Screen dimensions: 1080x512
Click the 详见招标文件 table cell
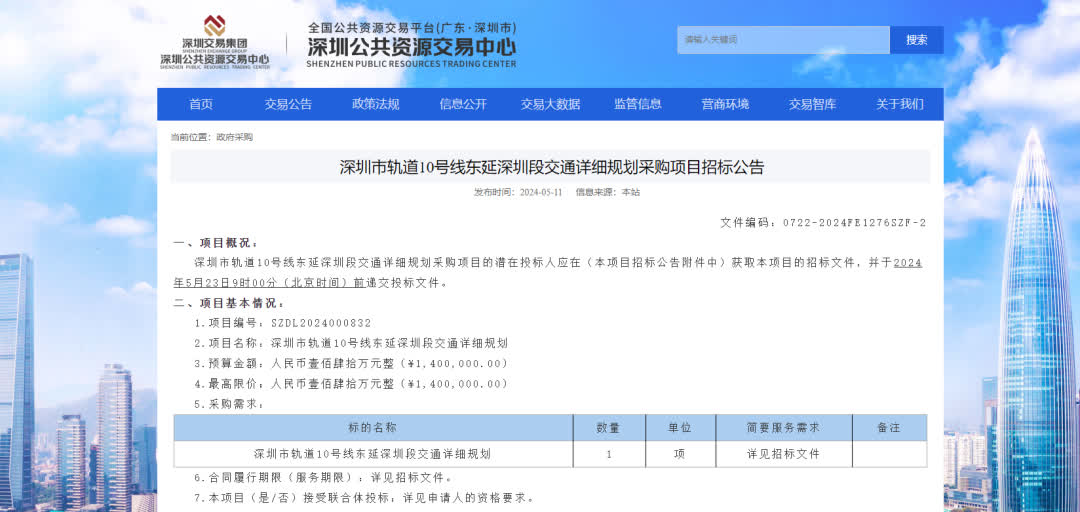[783, 454]
